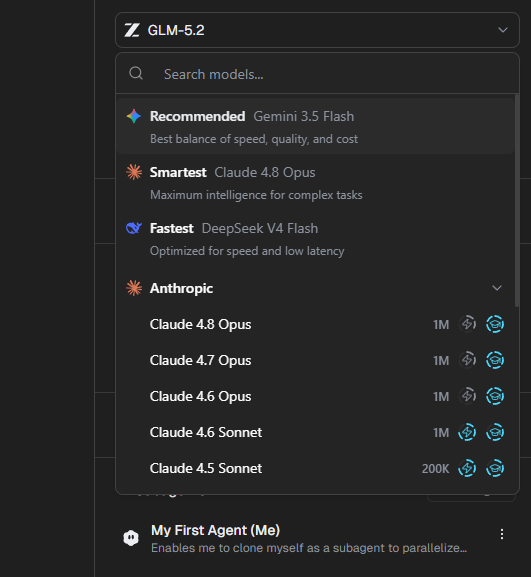Image resolution: width=531 pixels, height=577 pixels.
Task: Click the Search models input field
Action: tap(317, 74)
